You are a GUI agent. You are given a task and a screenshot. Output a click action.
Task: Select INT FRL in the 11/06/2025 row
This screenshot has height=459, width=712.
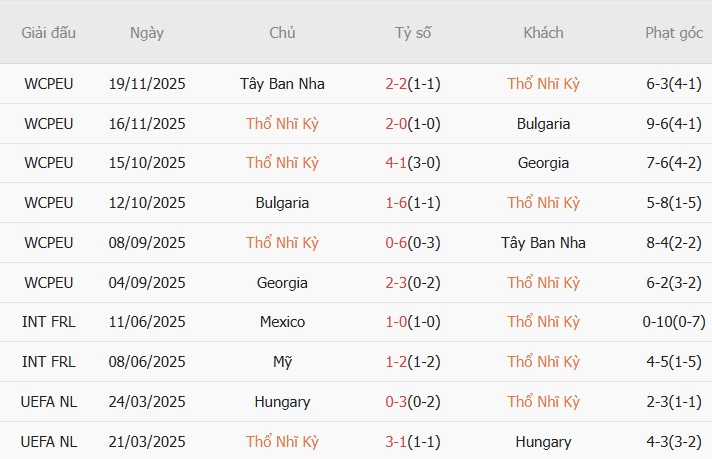pos(48,322)
